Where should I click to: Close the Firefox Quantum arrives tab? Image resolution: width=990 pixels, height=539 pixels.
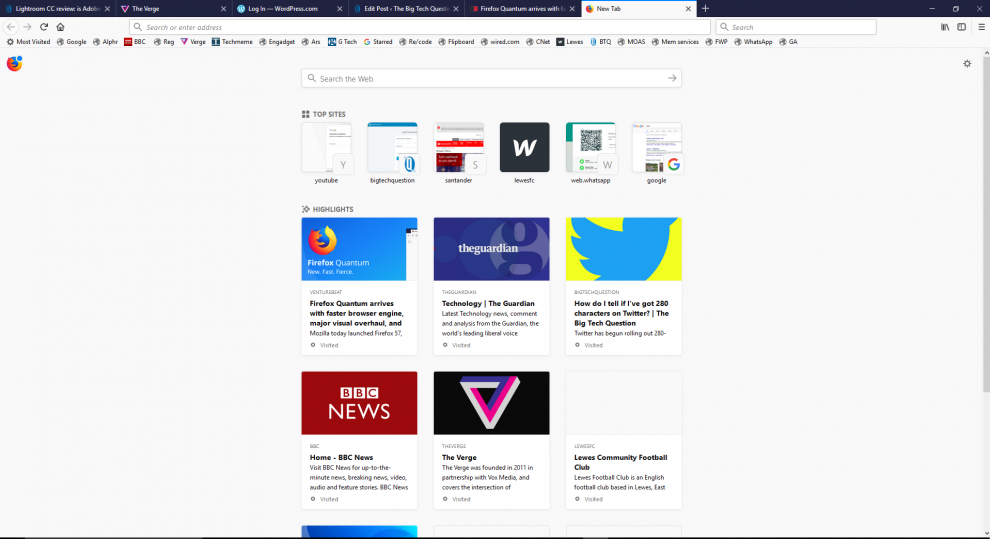point(572,9)
